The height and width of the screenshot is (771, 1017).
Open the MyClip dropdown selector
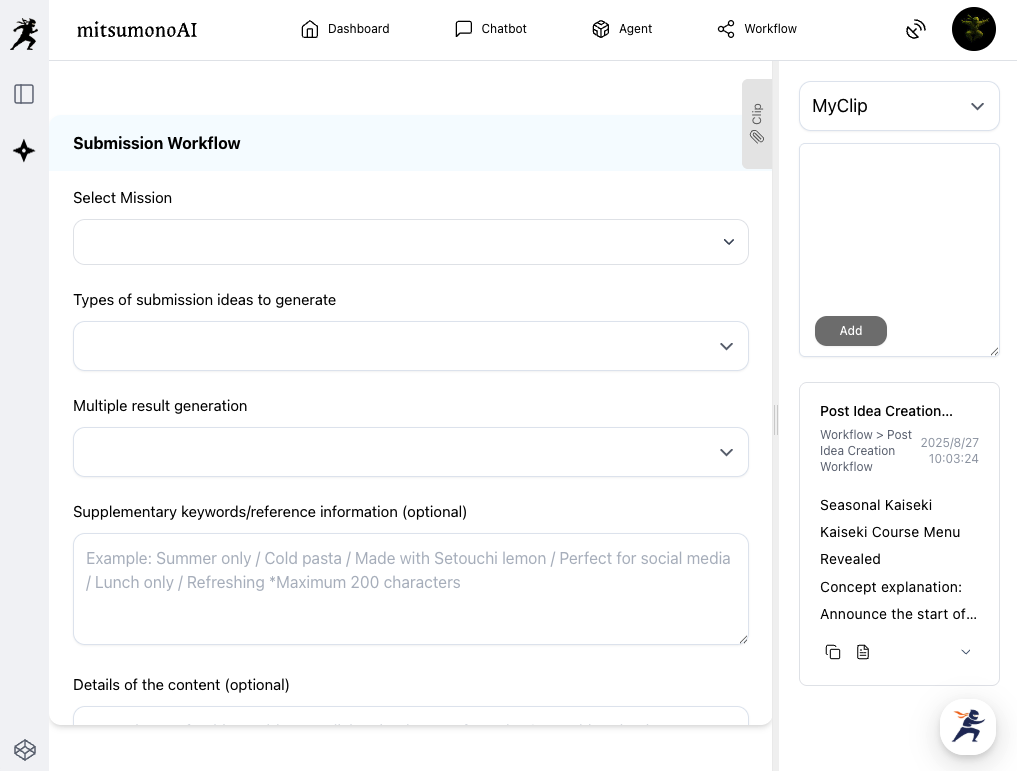898,106
